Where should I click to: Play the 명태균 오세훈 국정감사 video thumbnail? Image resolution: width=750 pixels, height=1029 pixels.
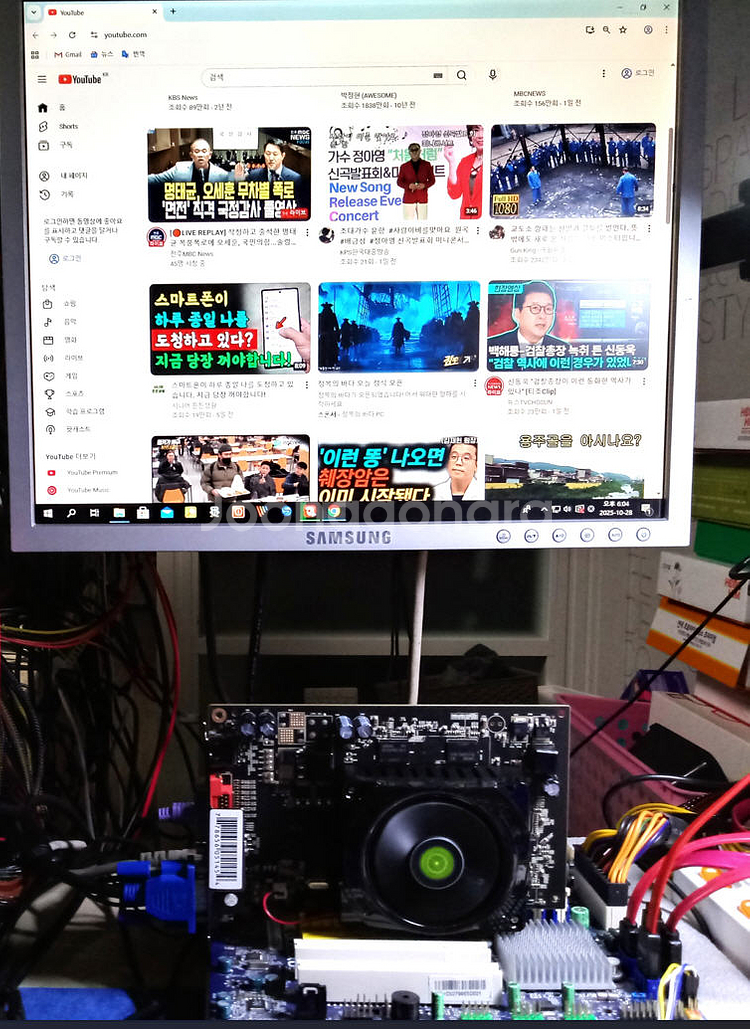click(x=229, y=175)
